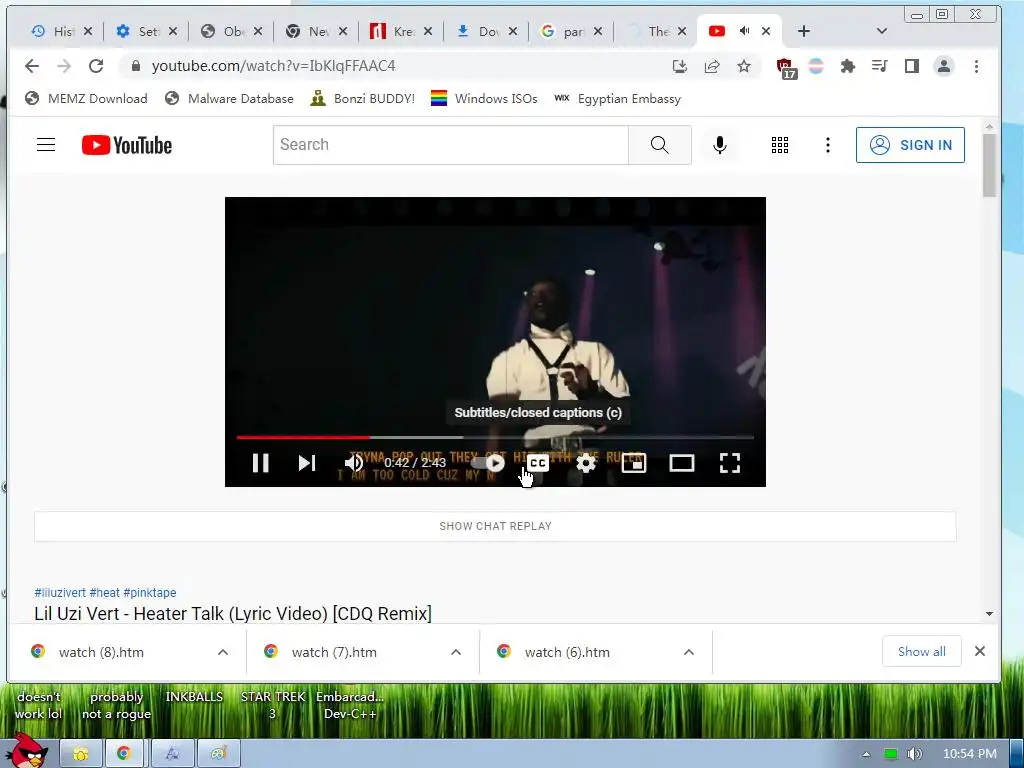Image resolution: width=1024 pixels, height=768 pixels.
Task: Pause the YouTube video
Action: pyautogui.click(x=261, y=463)
